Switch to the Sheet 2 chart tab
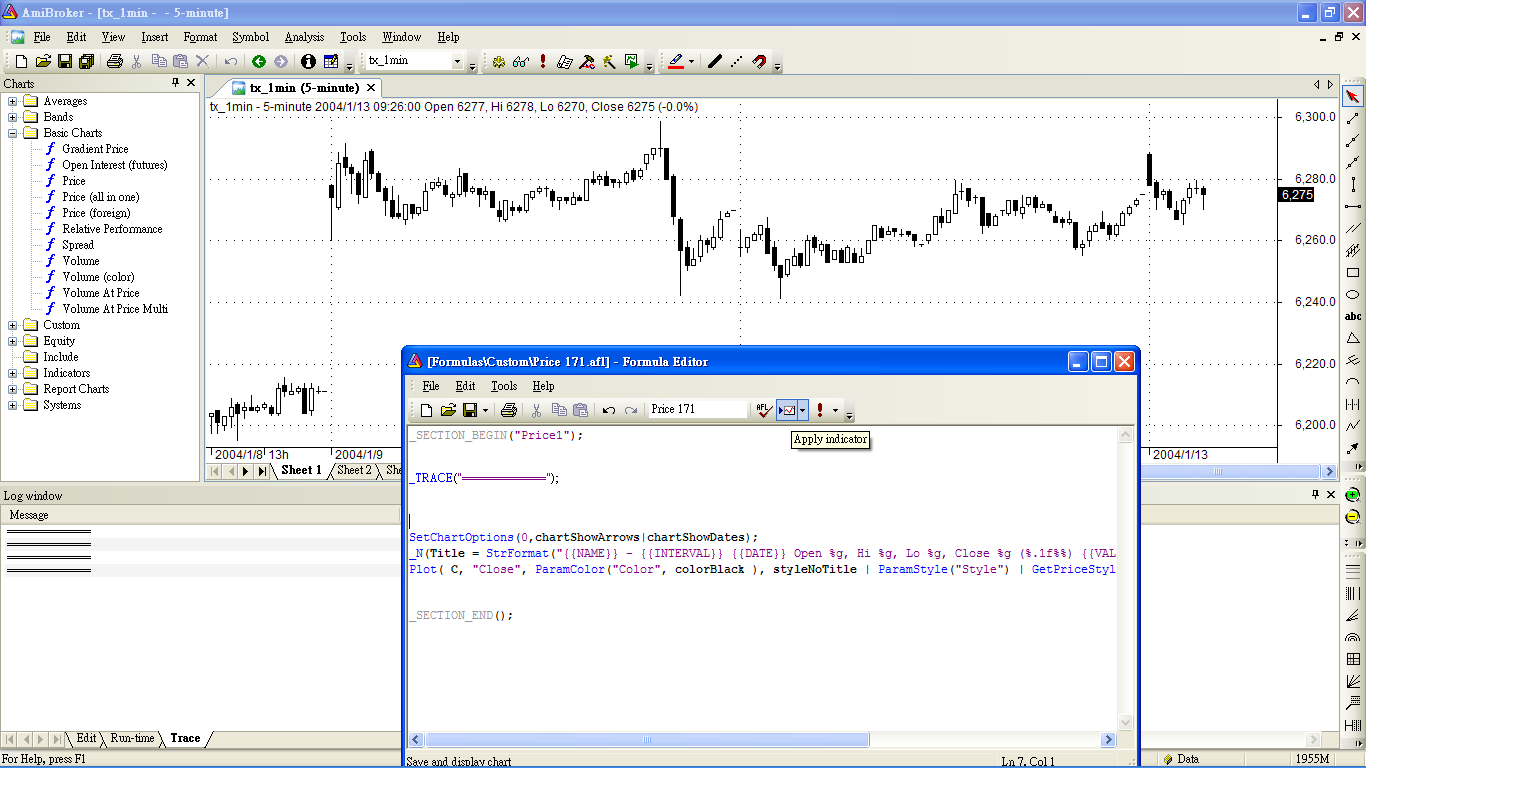1534x805 pixels. [x=354, y=470]
